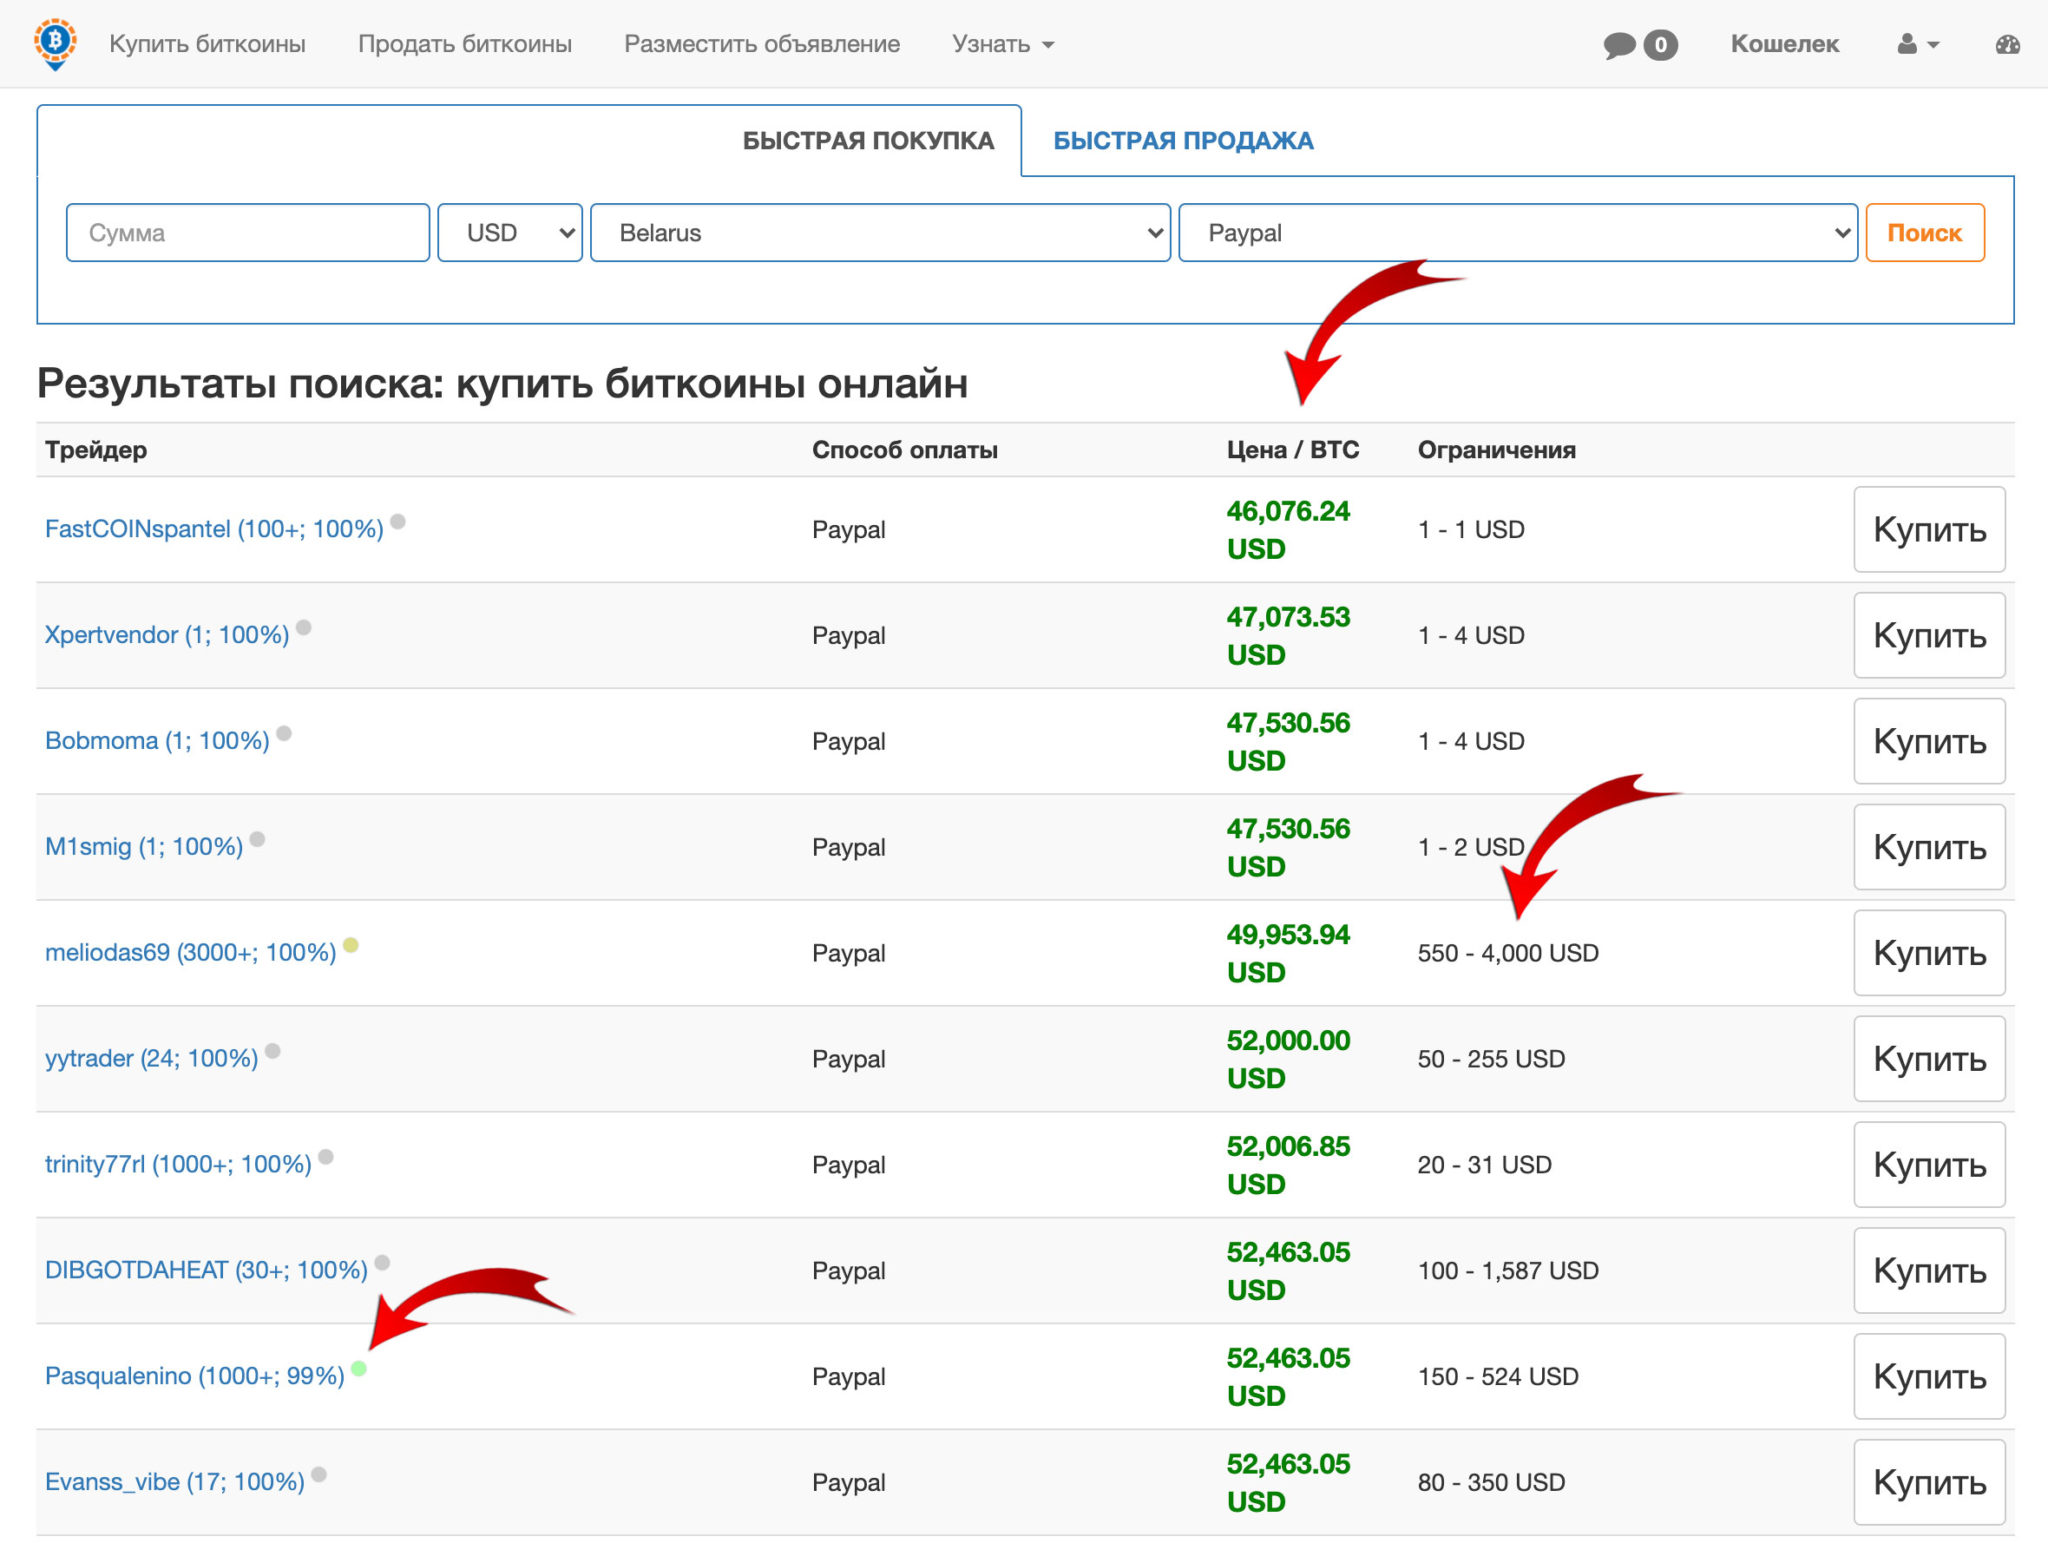2048x1543 pixels.
Task: Click yellow status dot beside meliodas69
Action: [351, 945]
